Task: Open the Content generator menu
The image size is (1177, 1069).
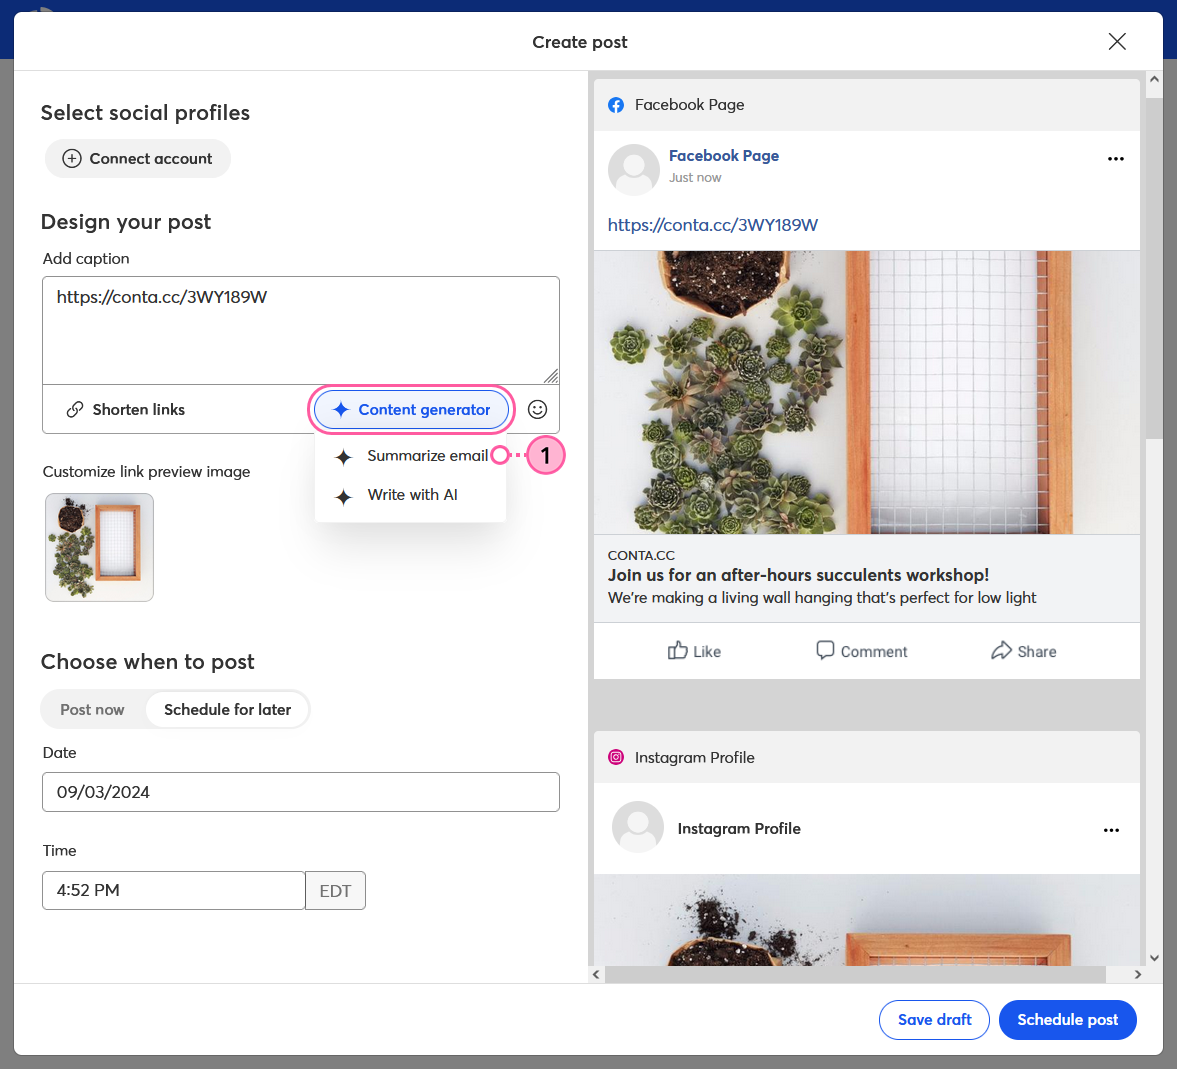Action: click(411, 409)
